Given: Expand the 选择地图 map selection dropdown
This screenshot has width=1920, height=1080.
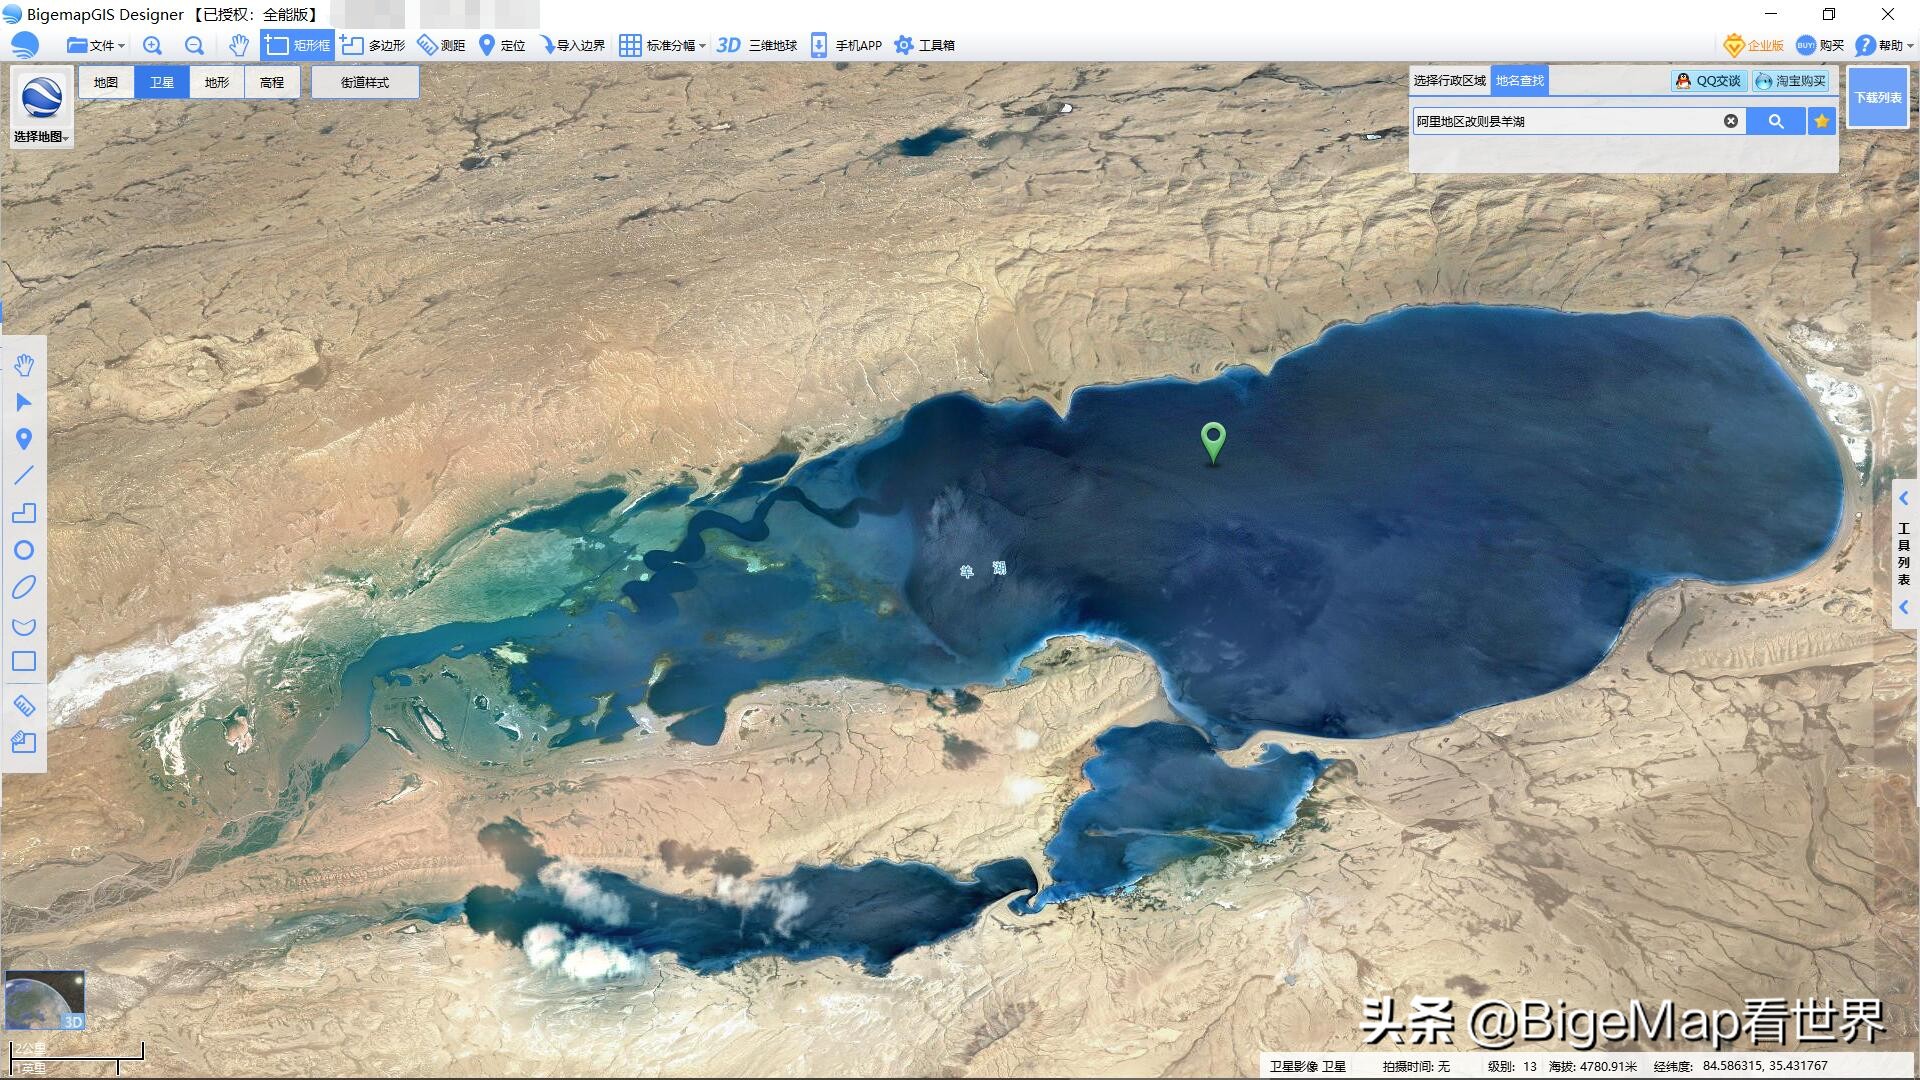Looking at the screenshot, I should pos(42,138).
